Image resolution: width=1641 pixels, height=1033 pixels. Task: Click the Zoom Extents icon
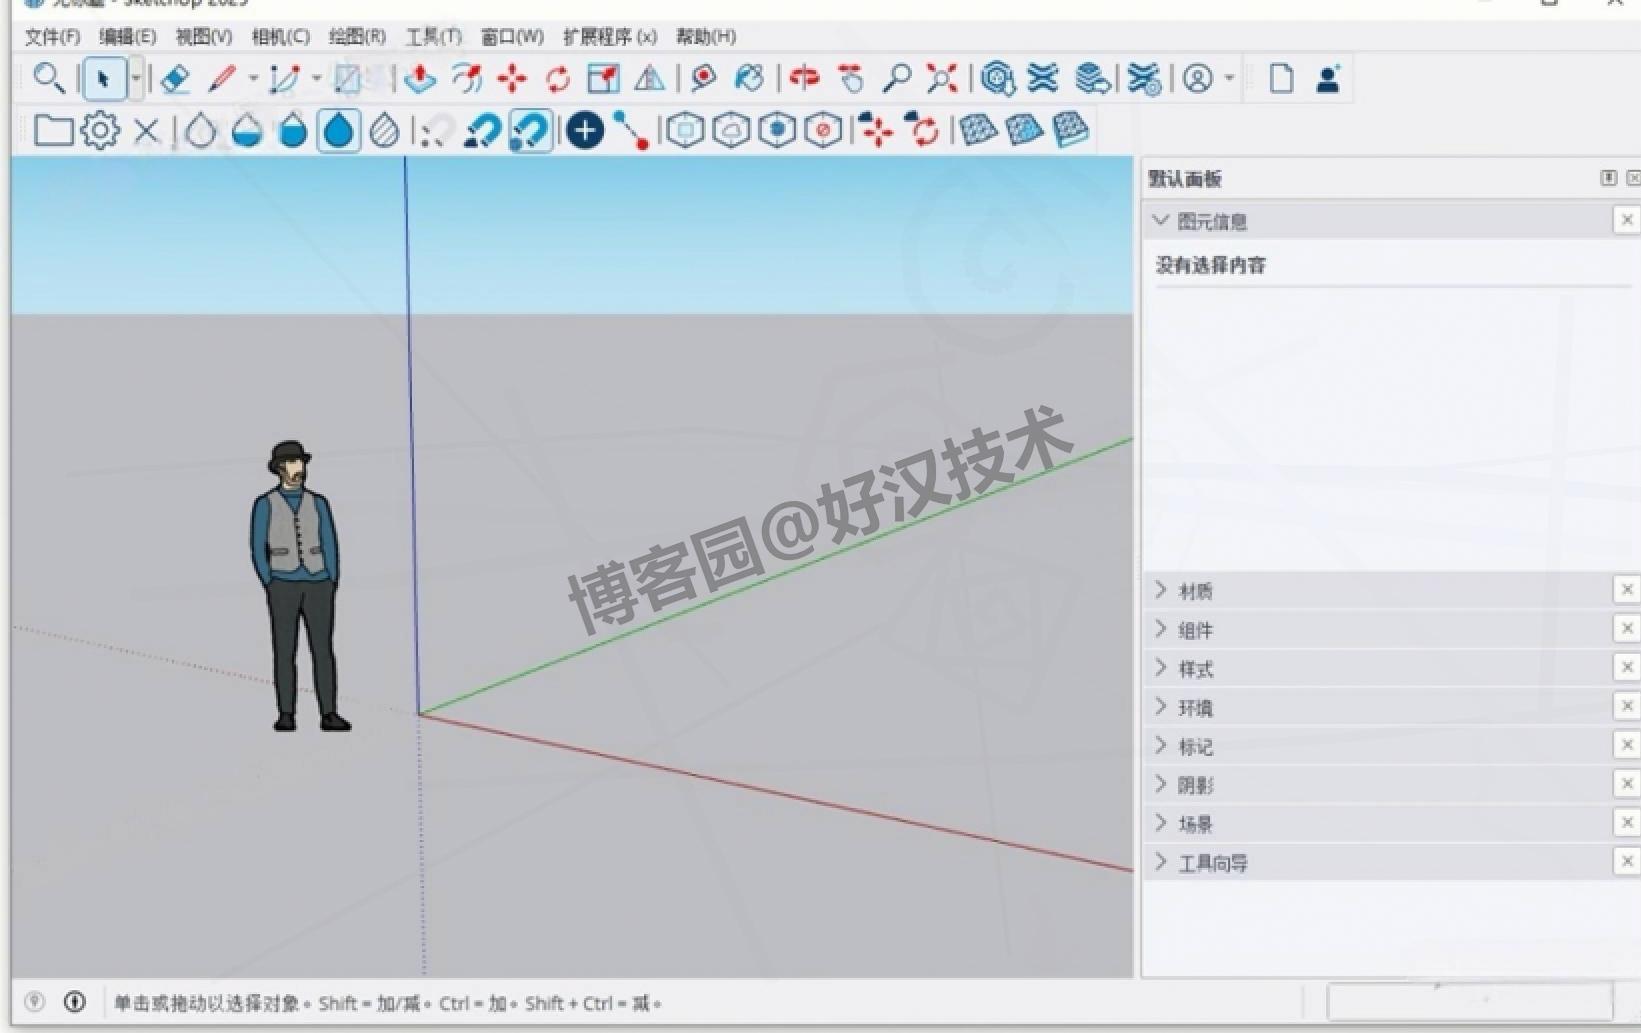coord(941,77)
